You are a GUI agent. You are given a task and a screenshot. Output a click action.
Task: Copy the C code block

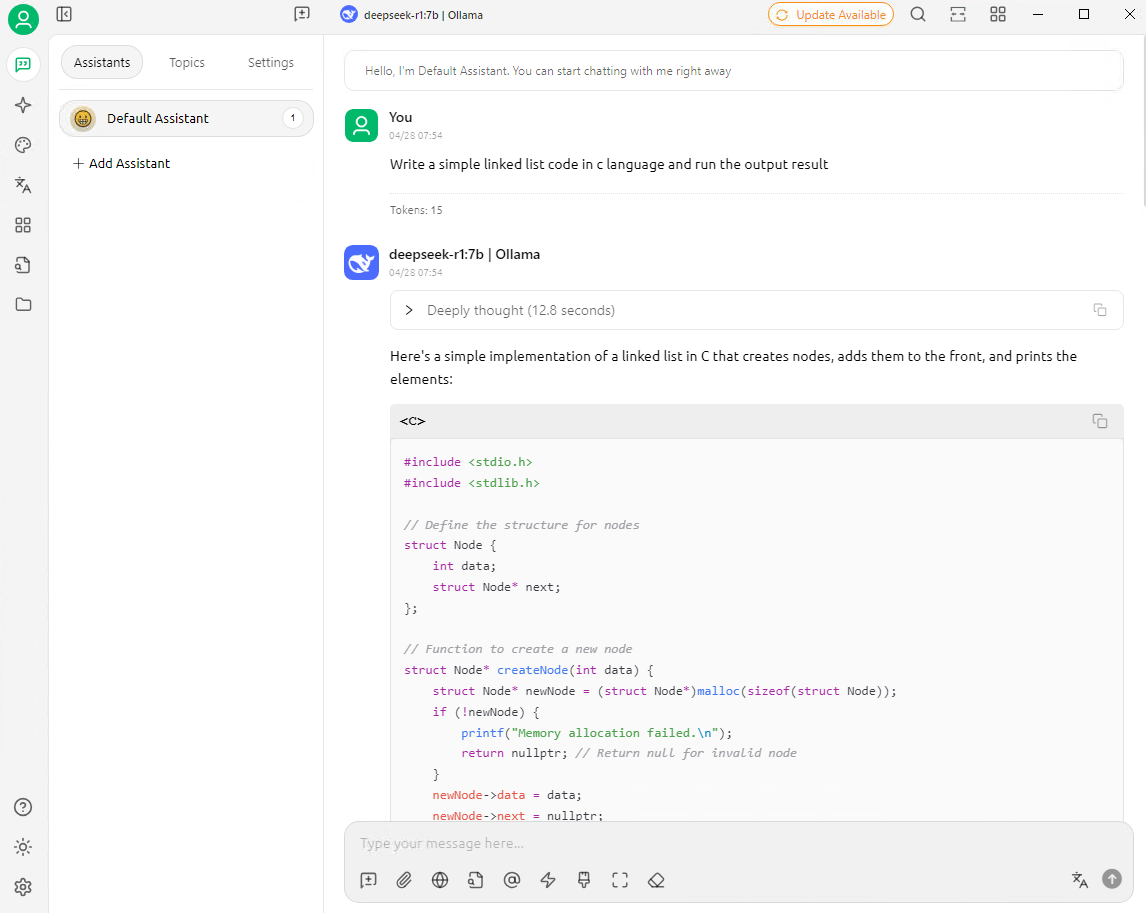click(1100, 421)
